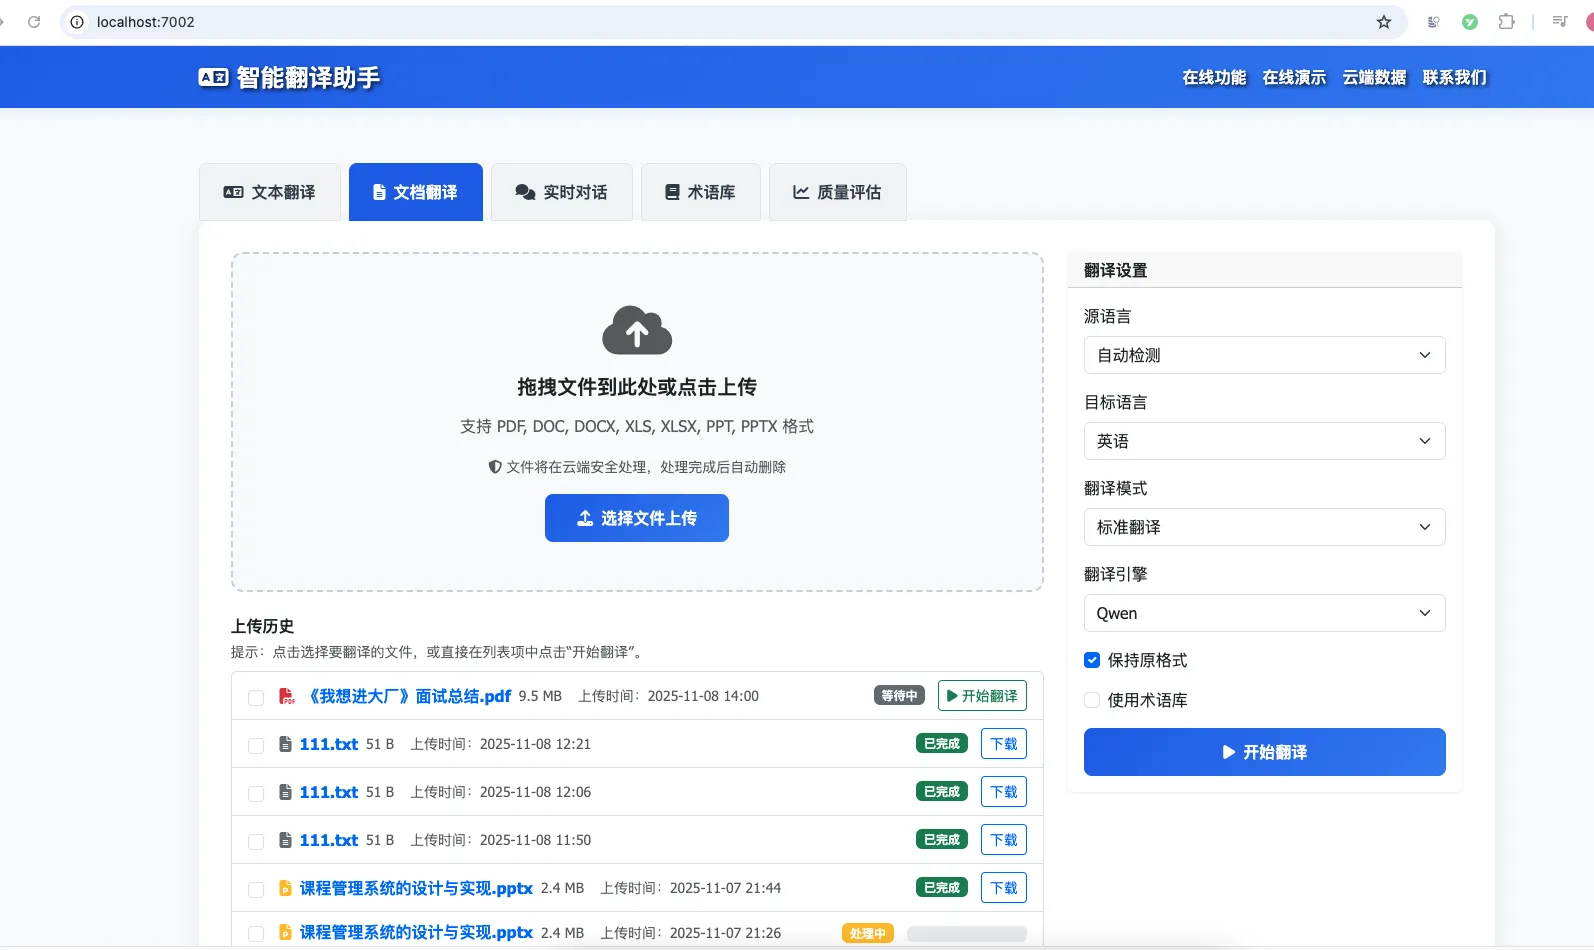Open the 源语言 dropdown showing 自动检测

(1264, 355)
